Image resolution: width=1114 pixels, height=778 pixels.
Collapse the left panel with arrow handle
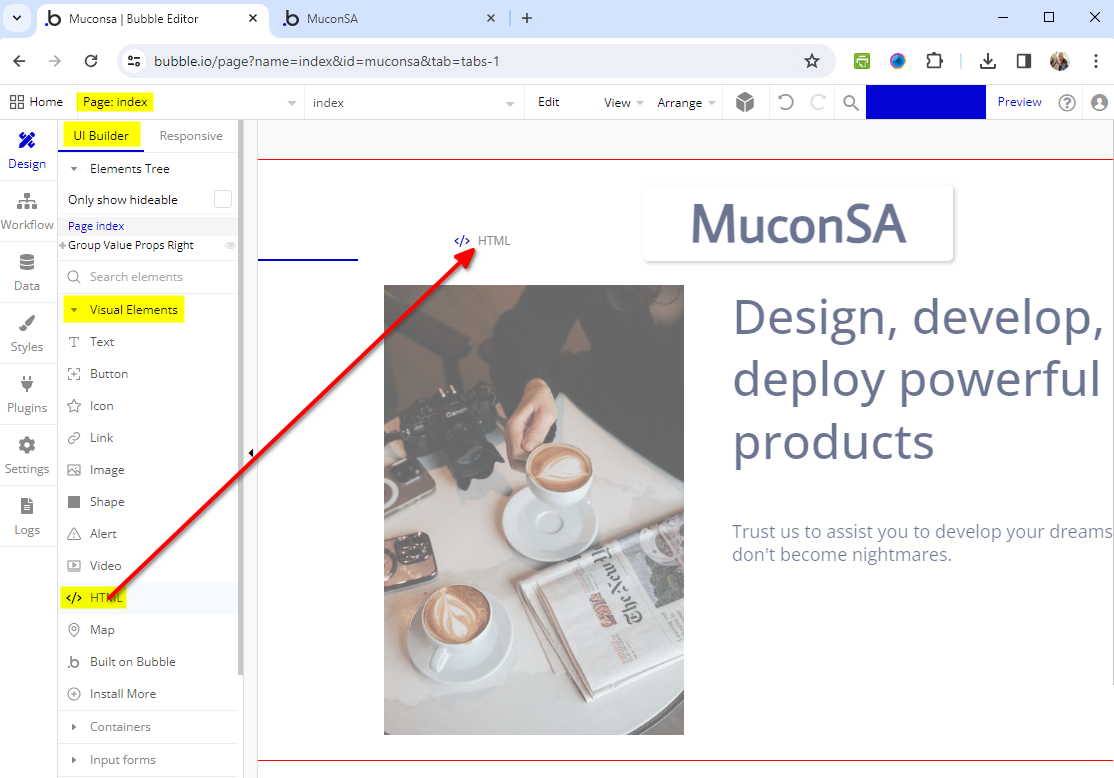(x=250, y=453)
